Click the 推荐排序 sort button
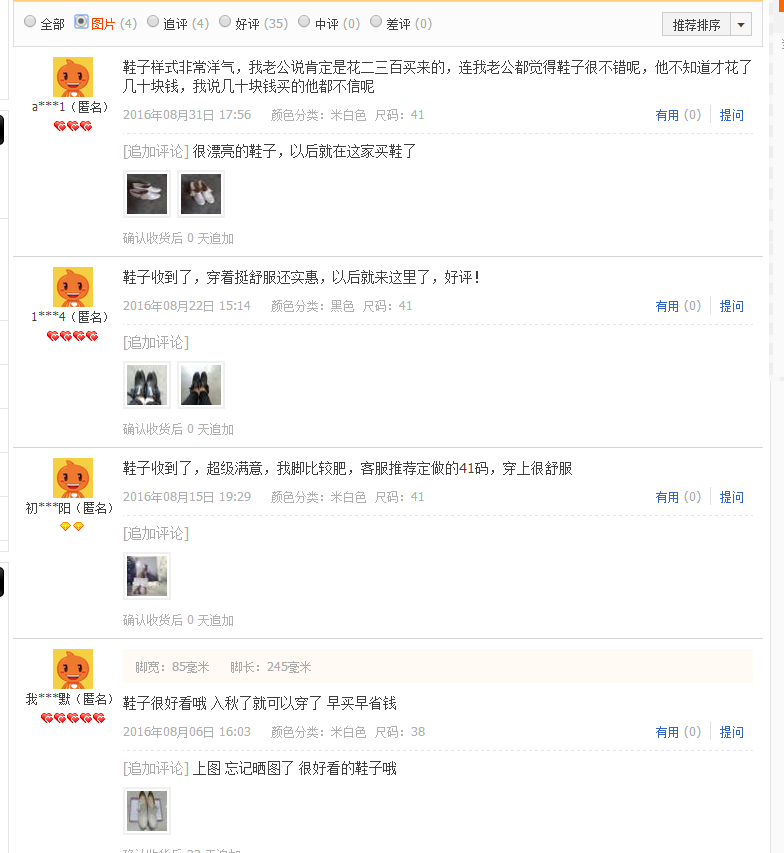The width and height of the screenshot is (784, 853). pos(696,24)
